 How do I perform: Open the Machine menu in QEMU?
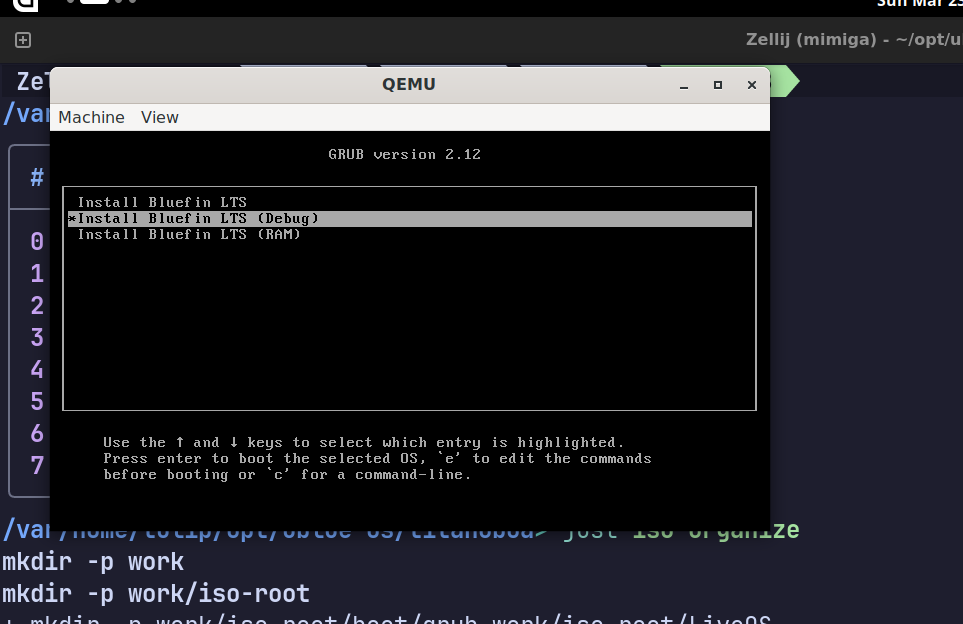click(92, 117)
